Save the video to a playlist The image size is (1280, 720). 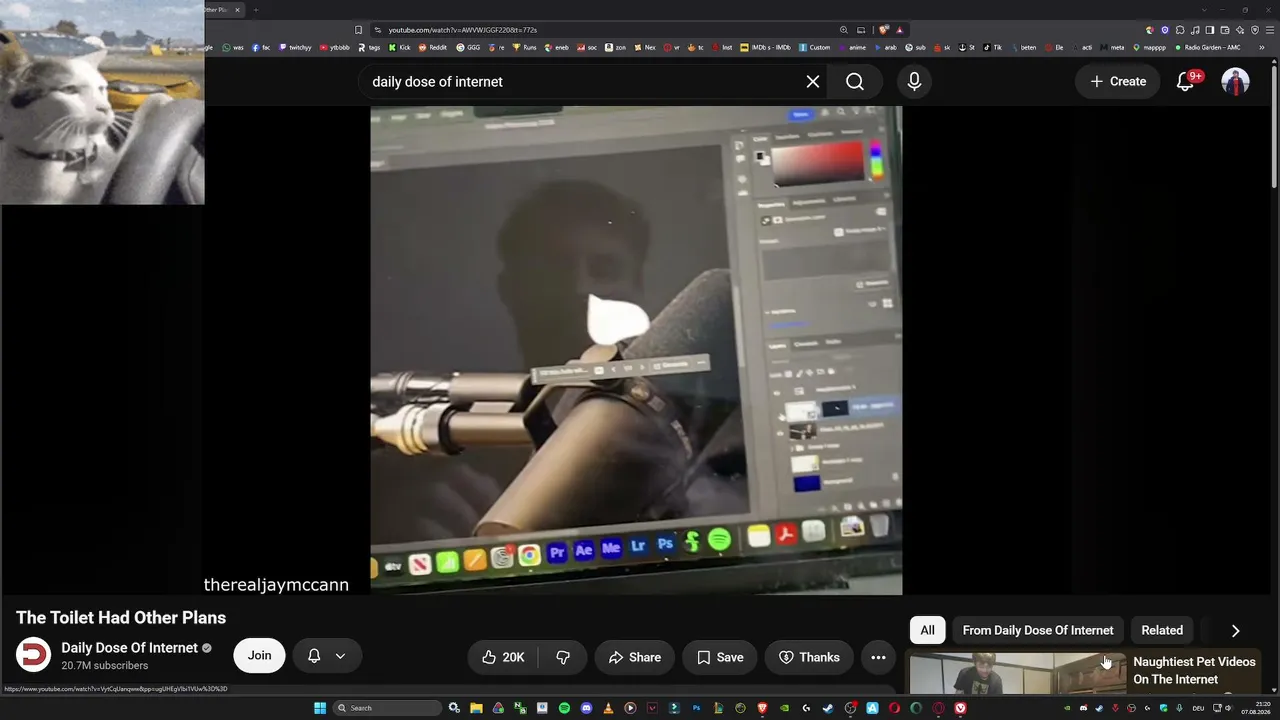pos(720,657)
